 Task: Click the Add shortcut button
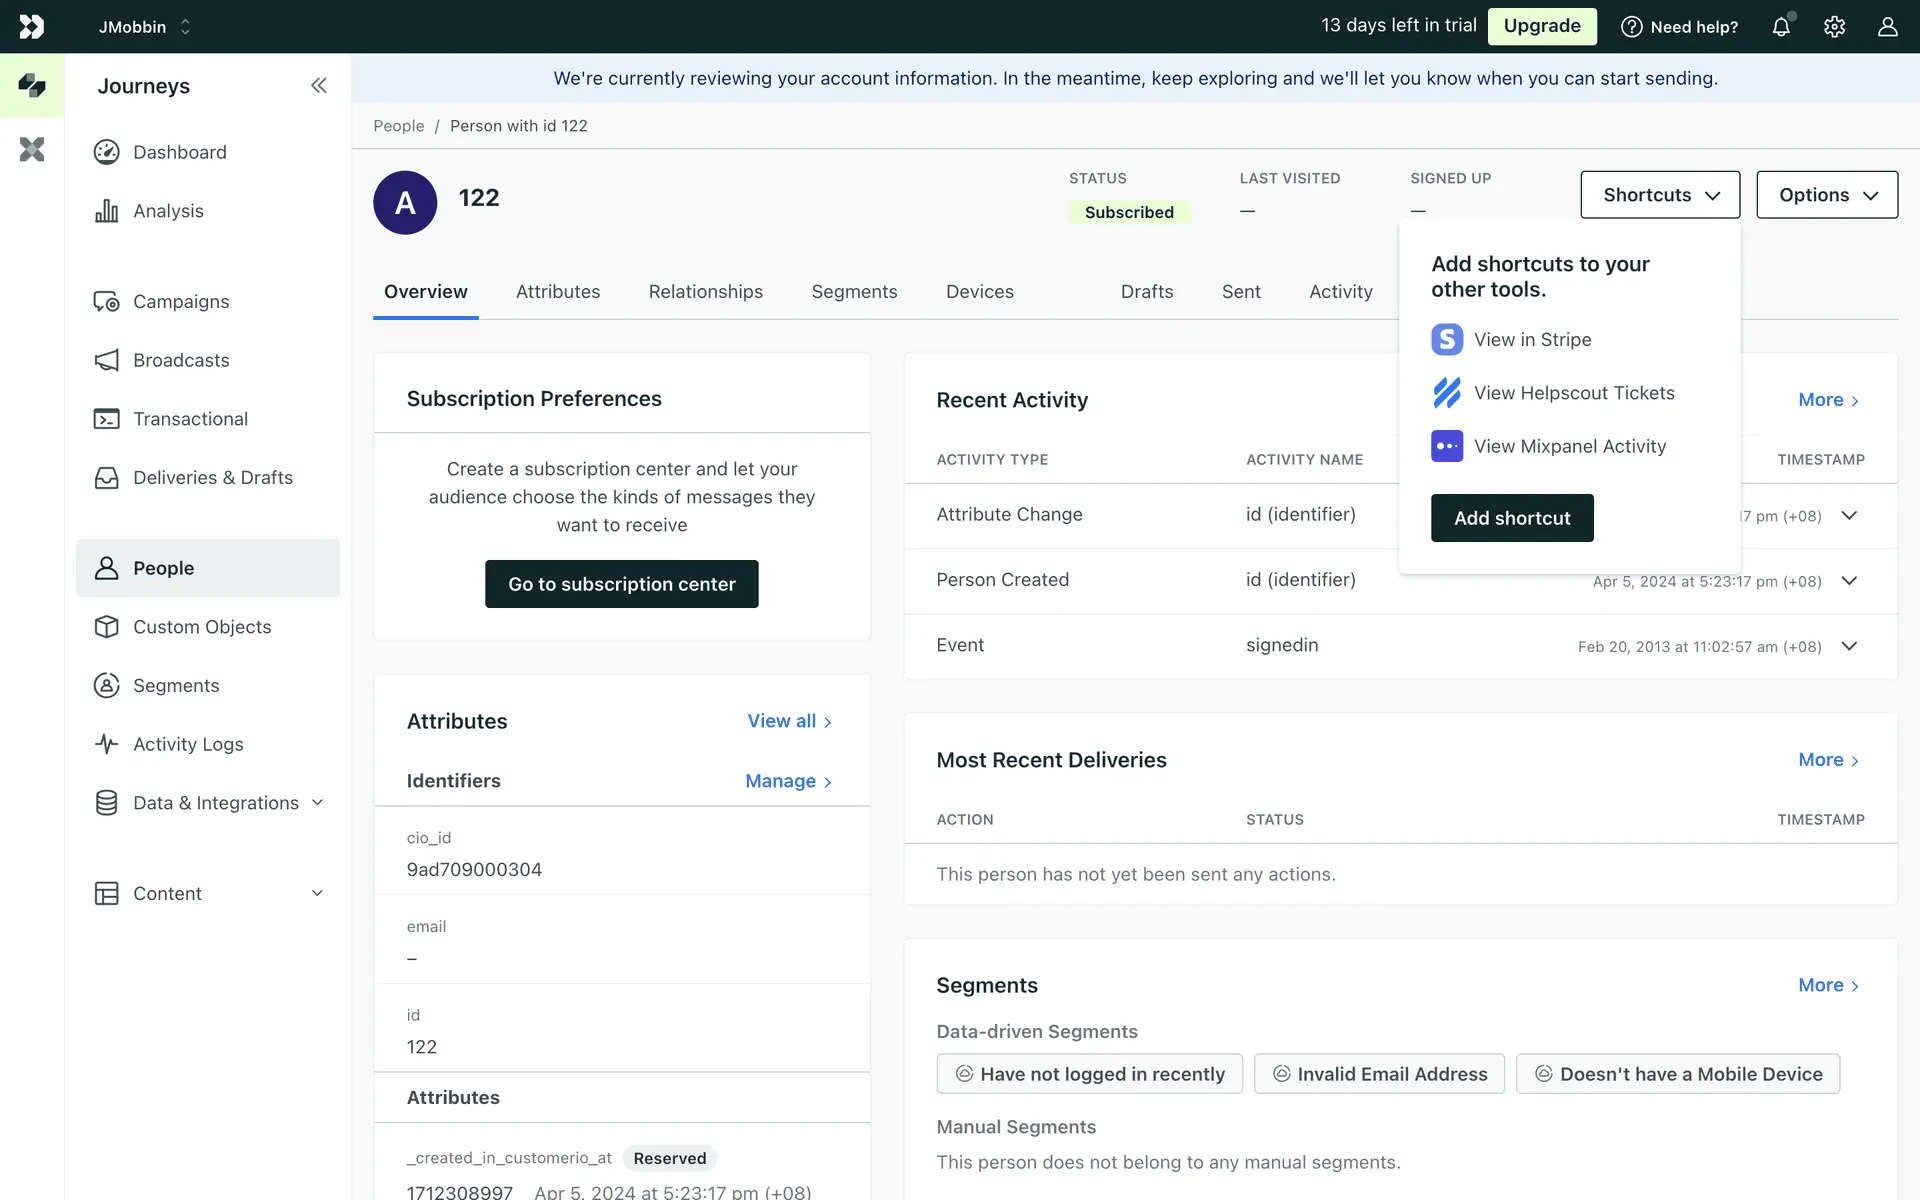[1512, 518]
